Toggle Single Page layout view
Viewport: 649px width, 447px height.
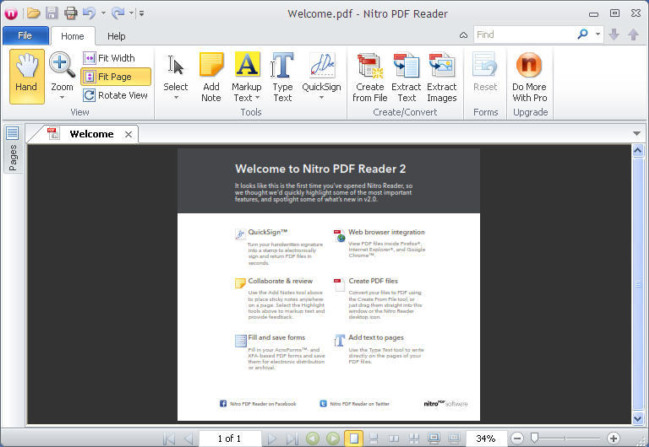tap(354, 438)
